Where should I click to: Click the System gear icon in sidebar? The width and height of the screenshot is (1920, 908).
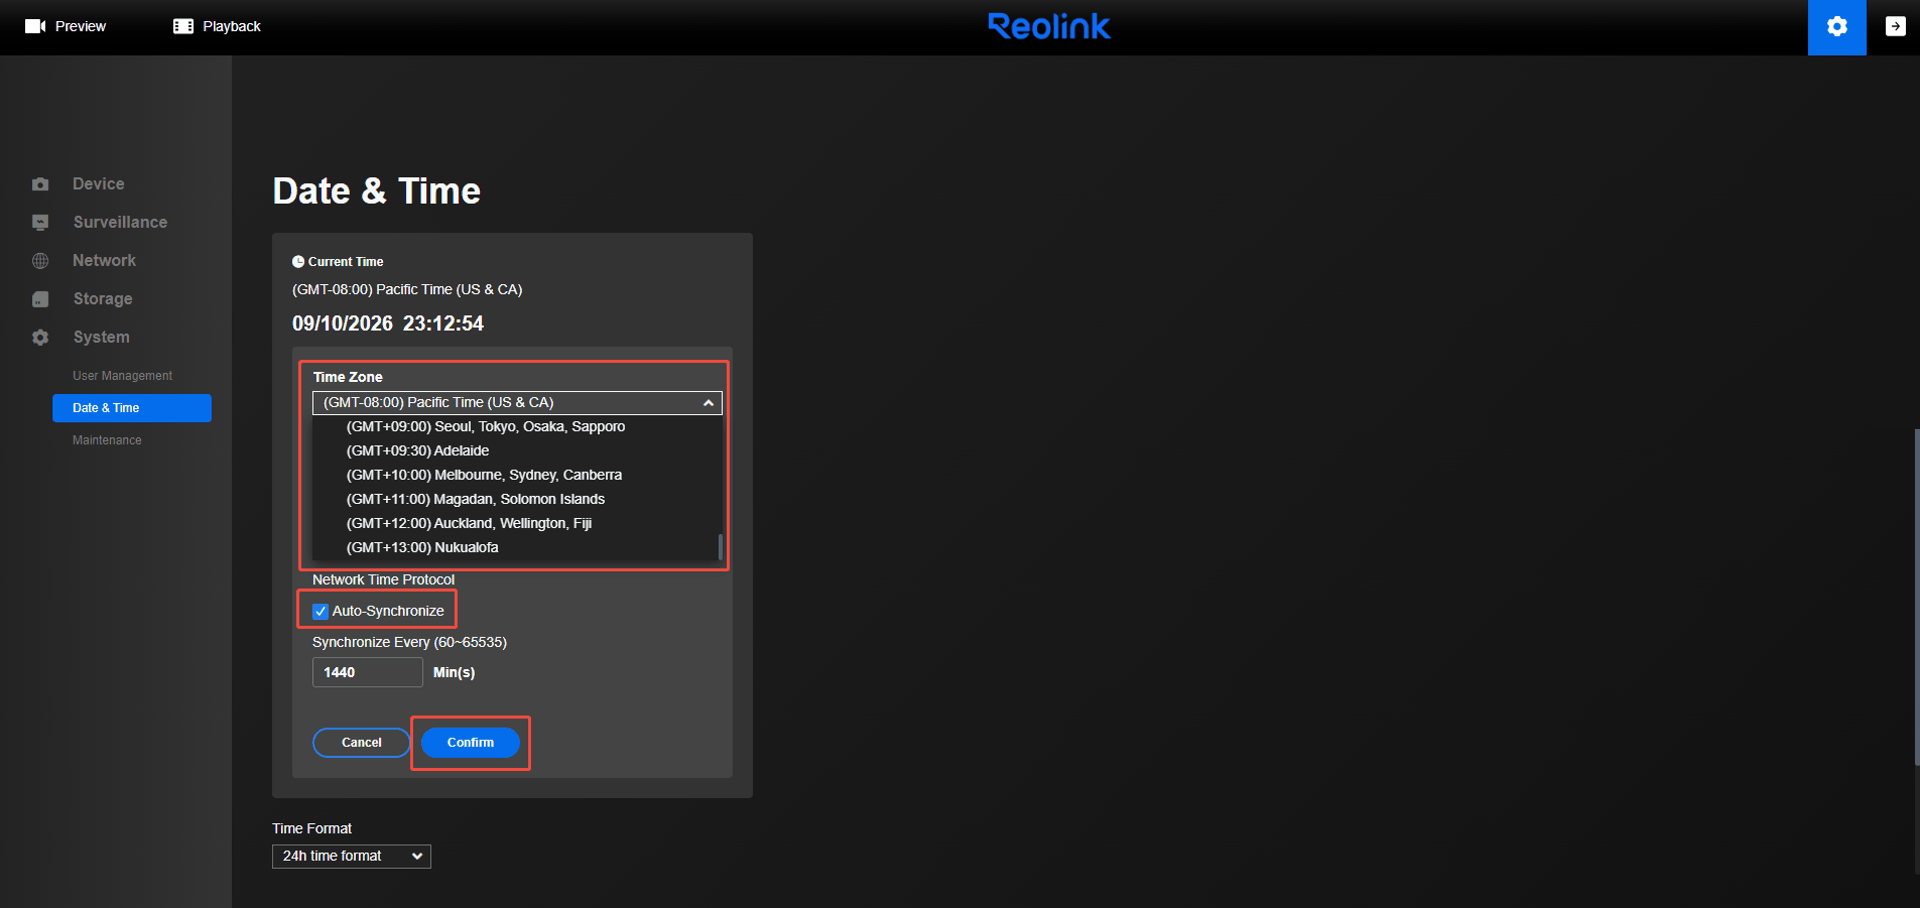point(40,337)
